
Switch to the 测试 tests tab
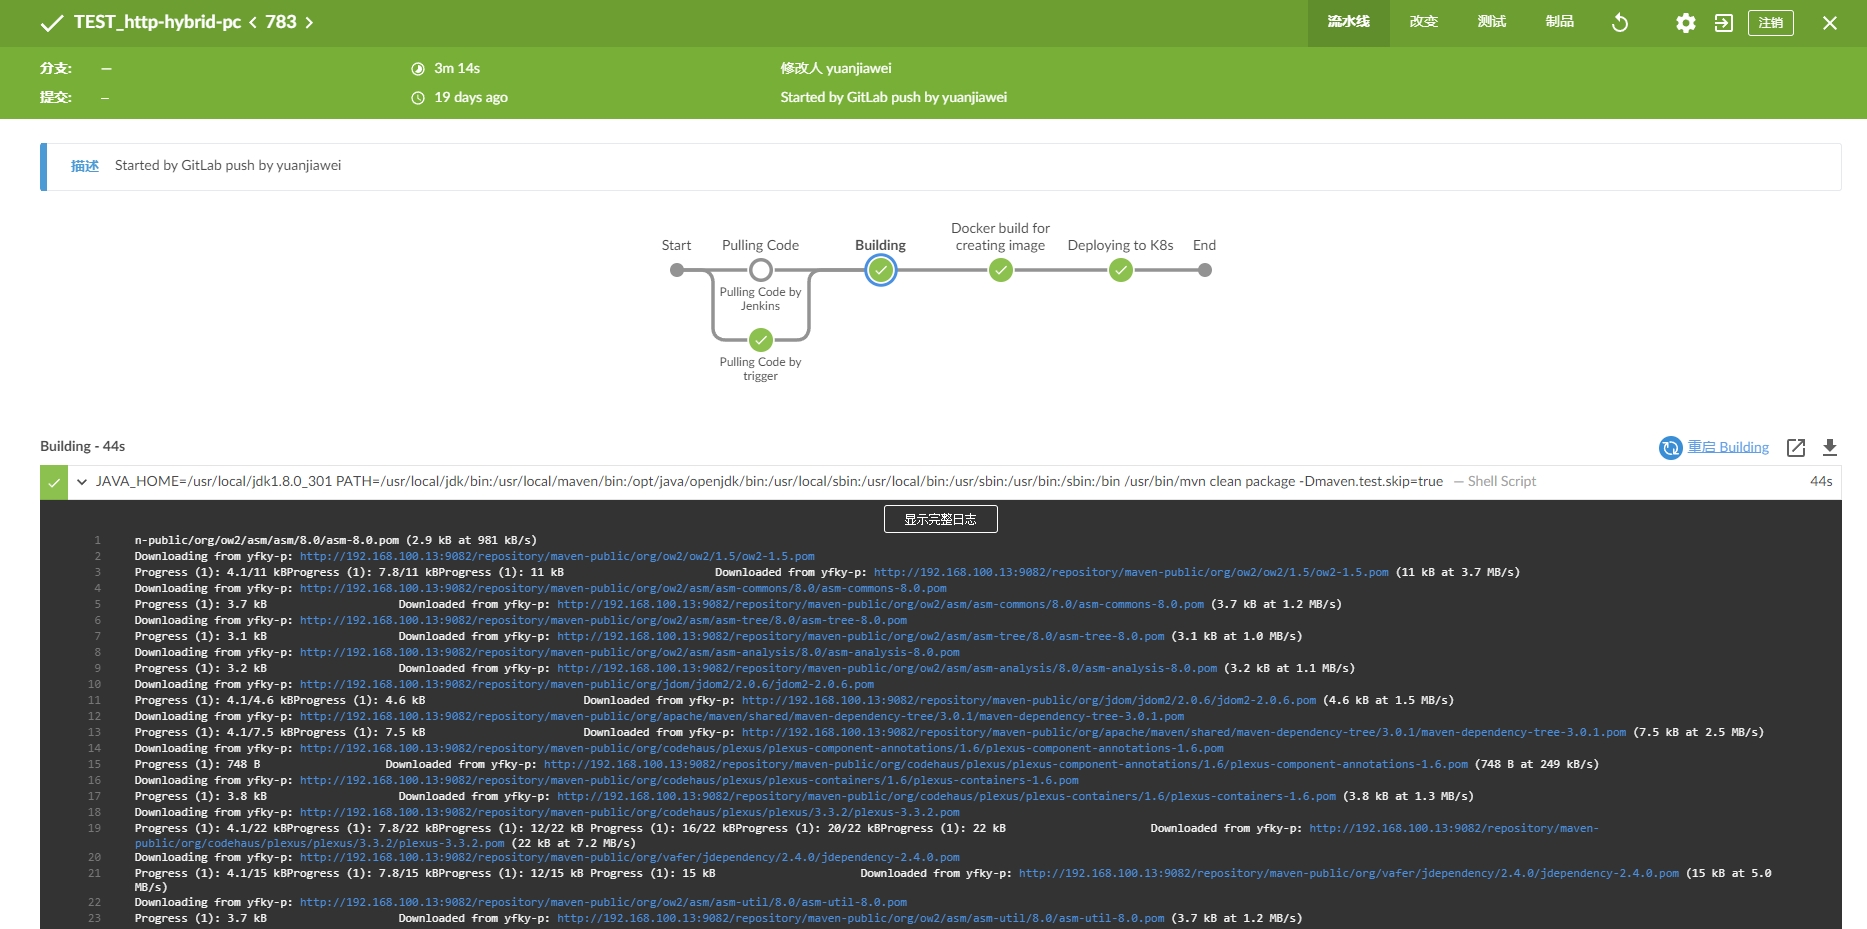pyautogui.click(x=1491, y=22)
